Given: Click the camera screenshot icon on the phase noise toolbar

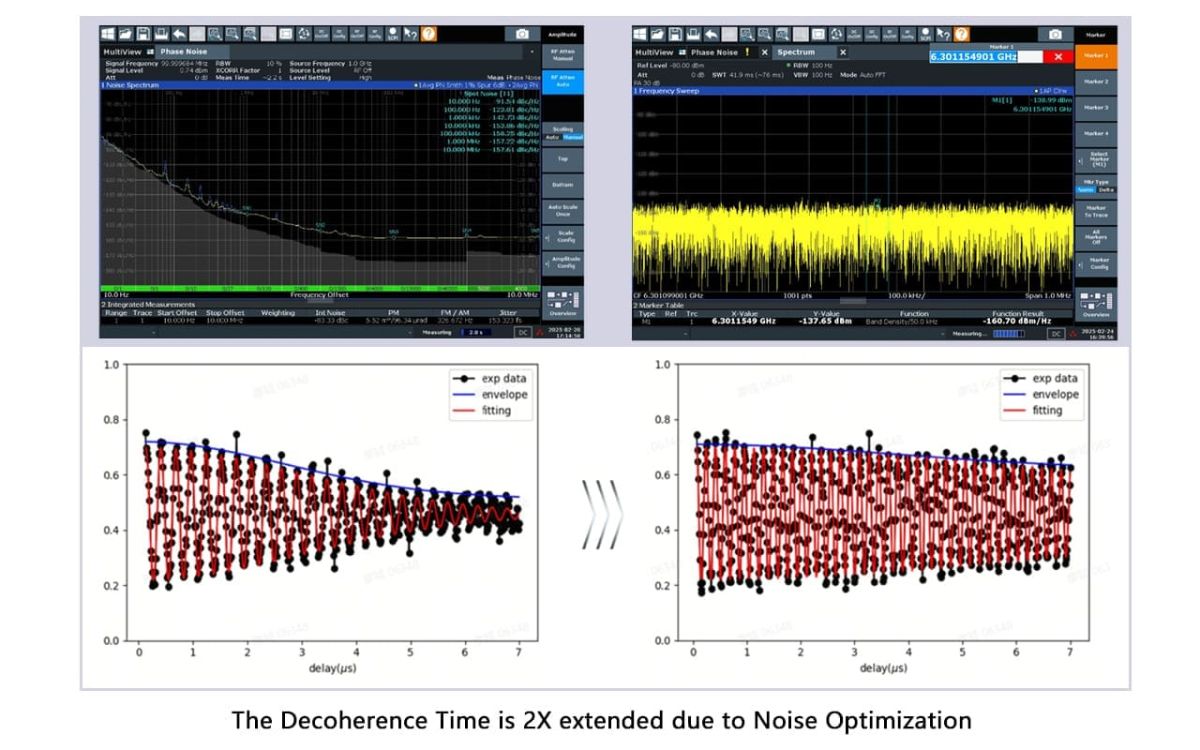Looking at the screenshot, I should tap(521, 32).
